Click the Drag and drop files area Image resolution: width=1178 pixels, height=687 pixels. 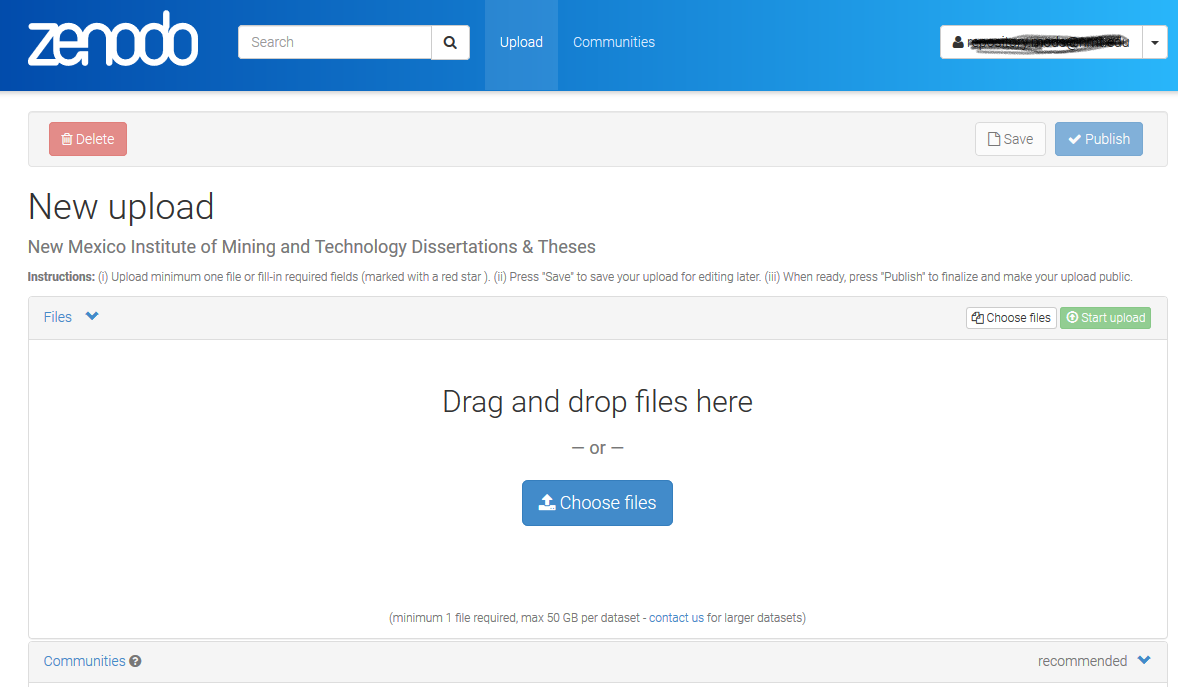click(x=597, y=402)
